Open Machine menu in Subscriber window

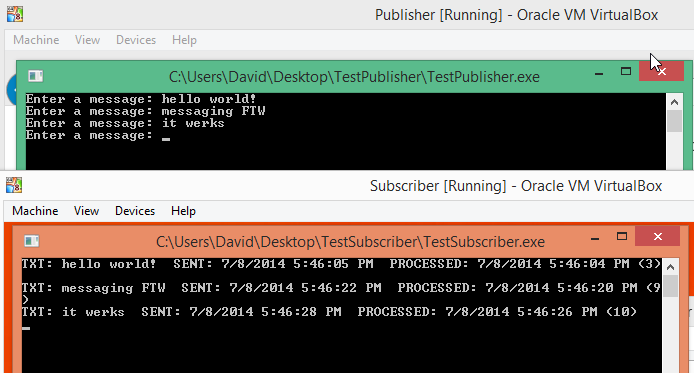tap(35, 211)
